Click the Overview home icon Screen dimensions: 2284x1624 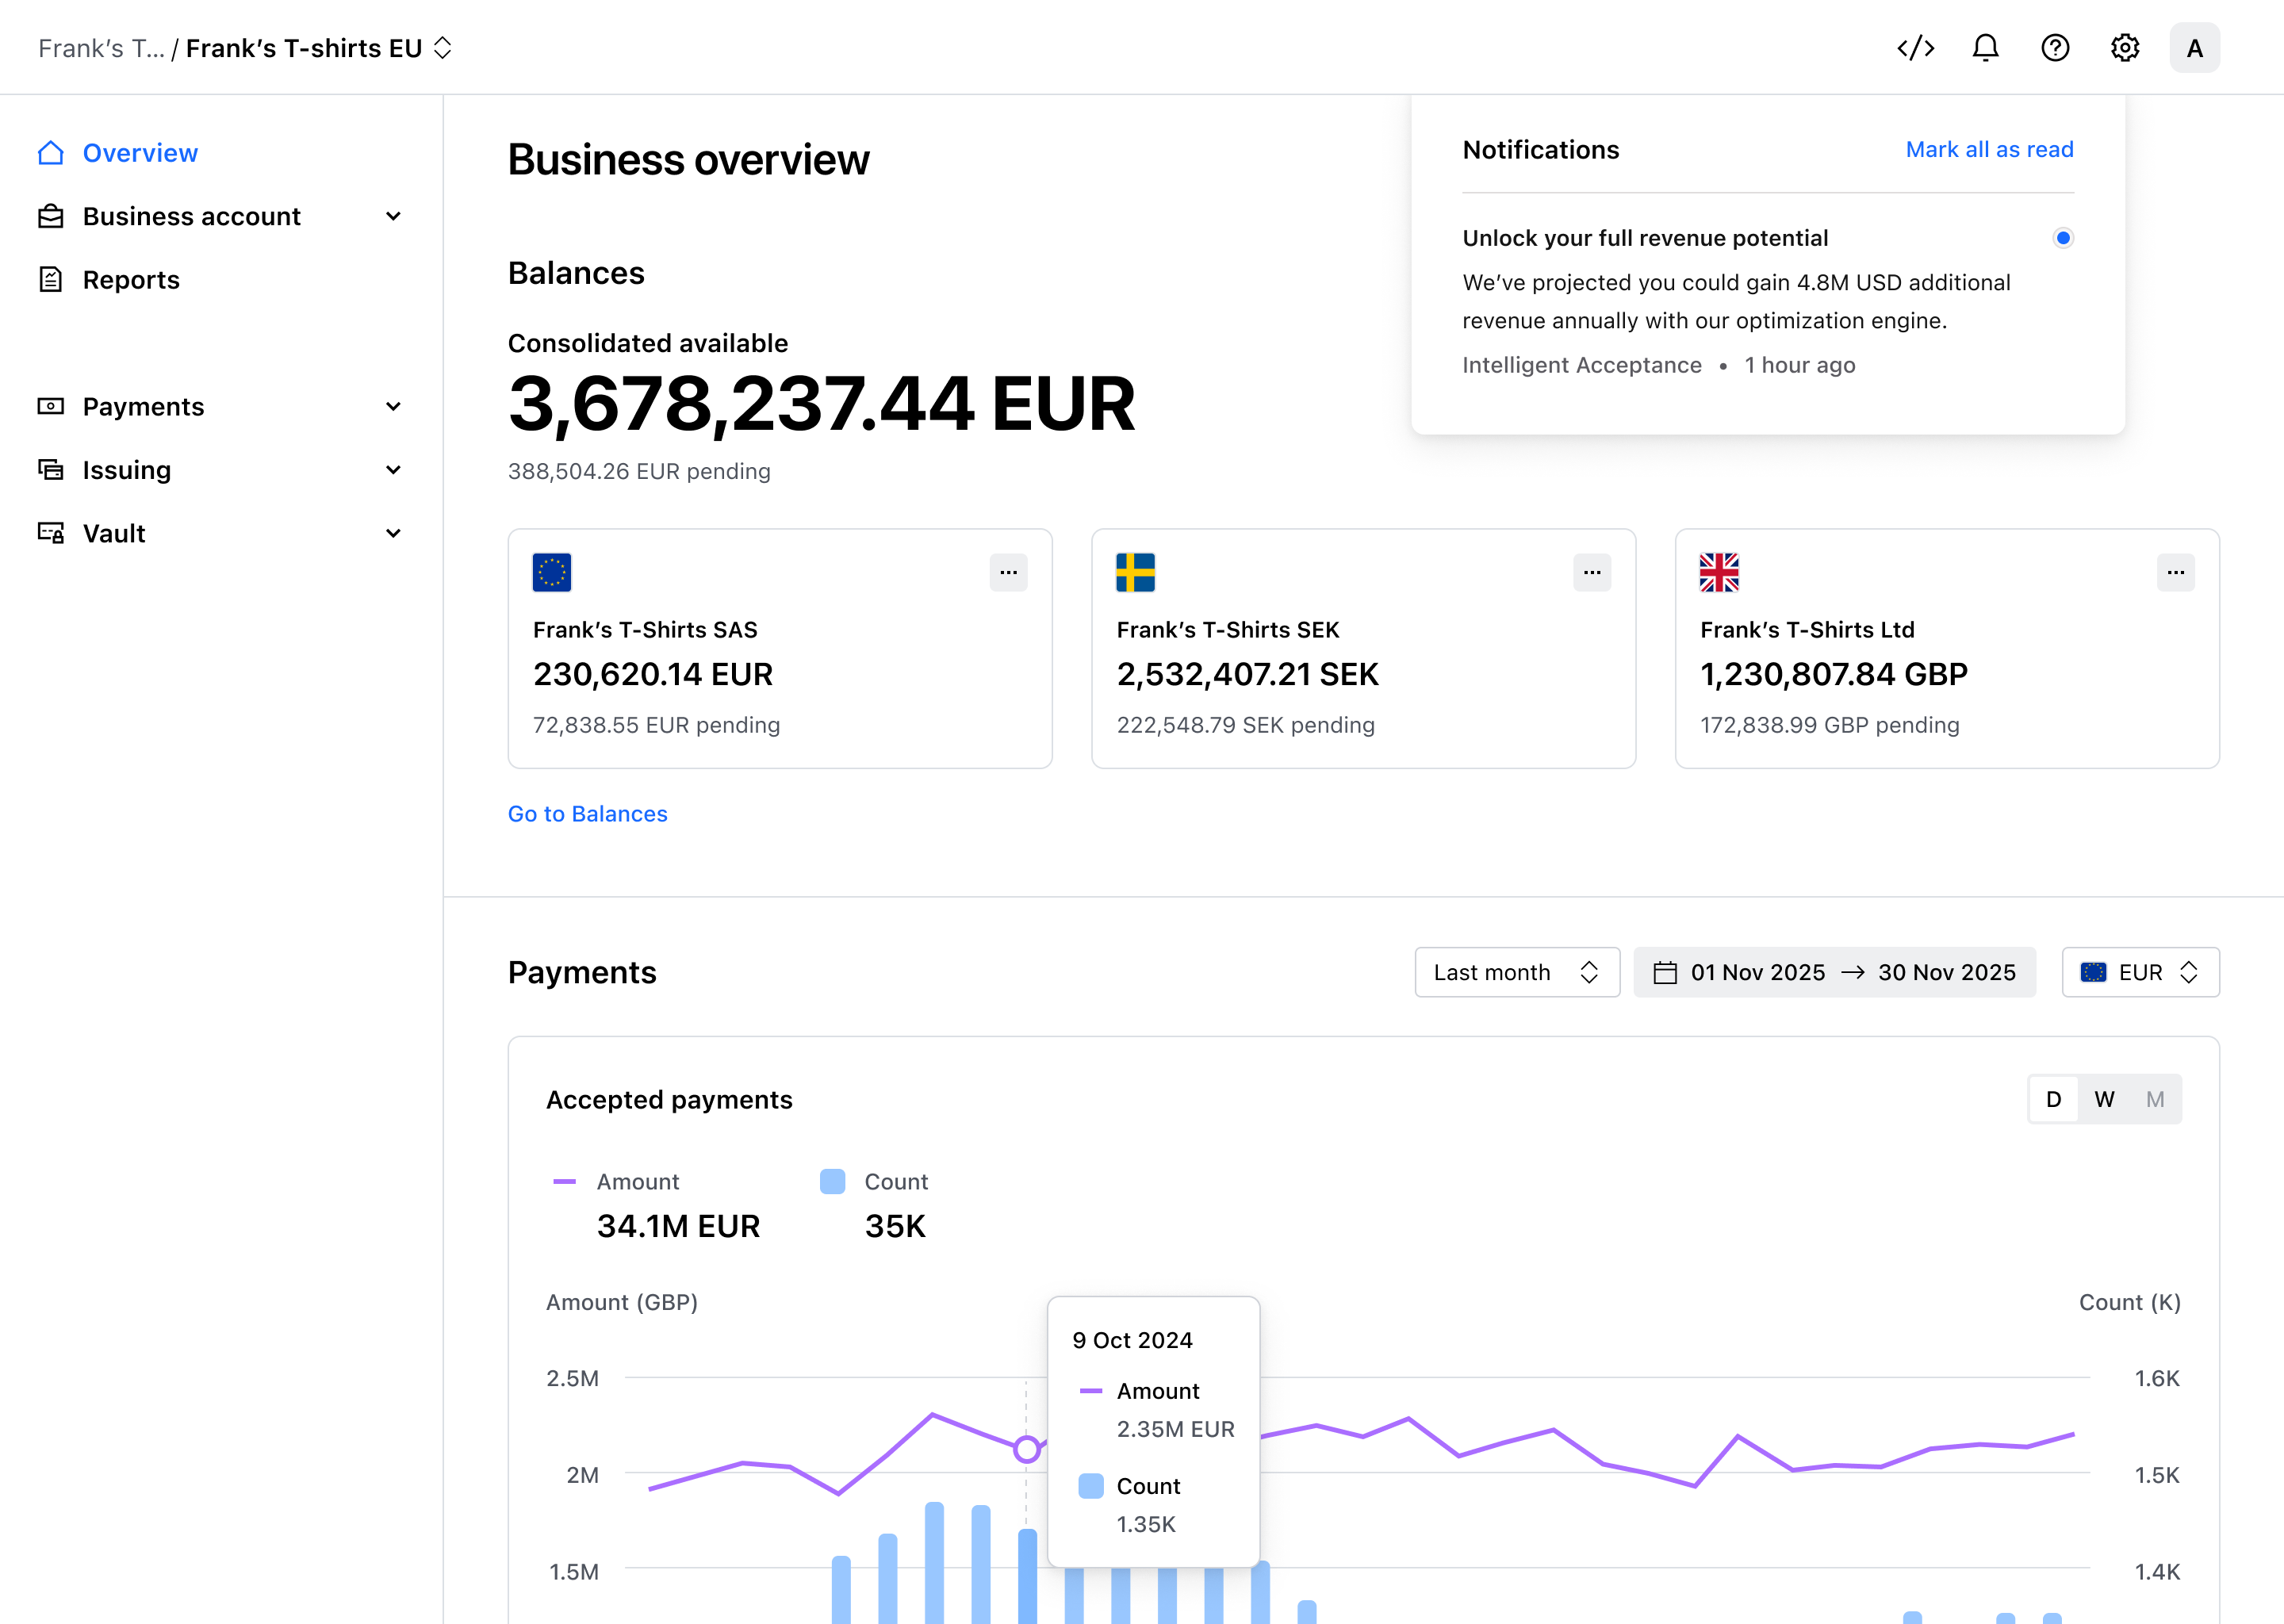[x=51, y=153]
